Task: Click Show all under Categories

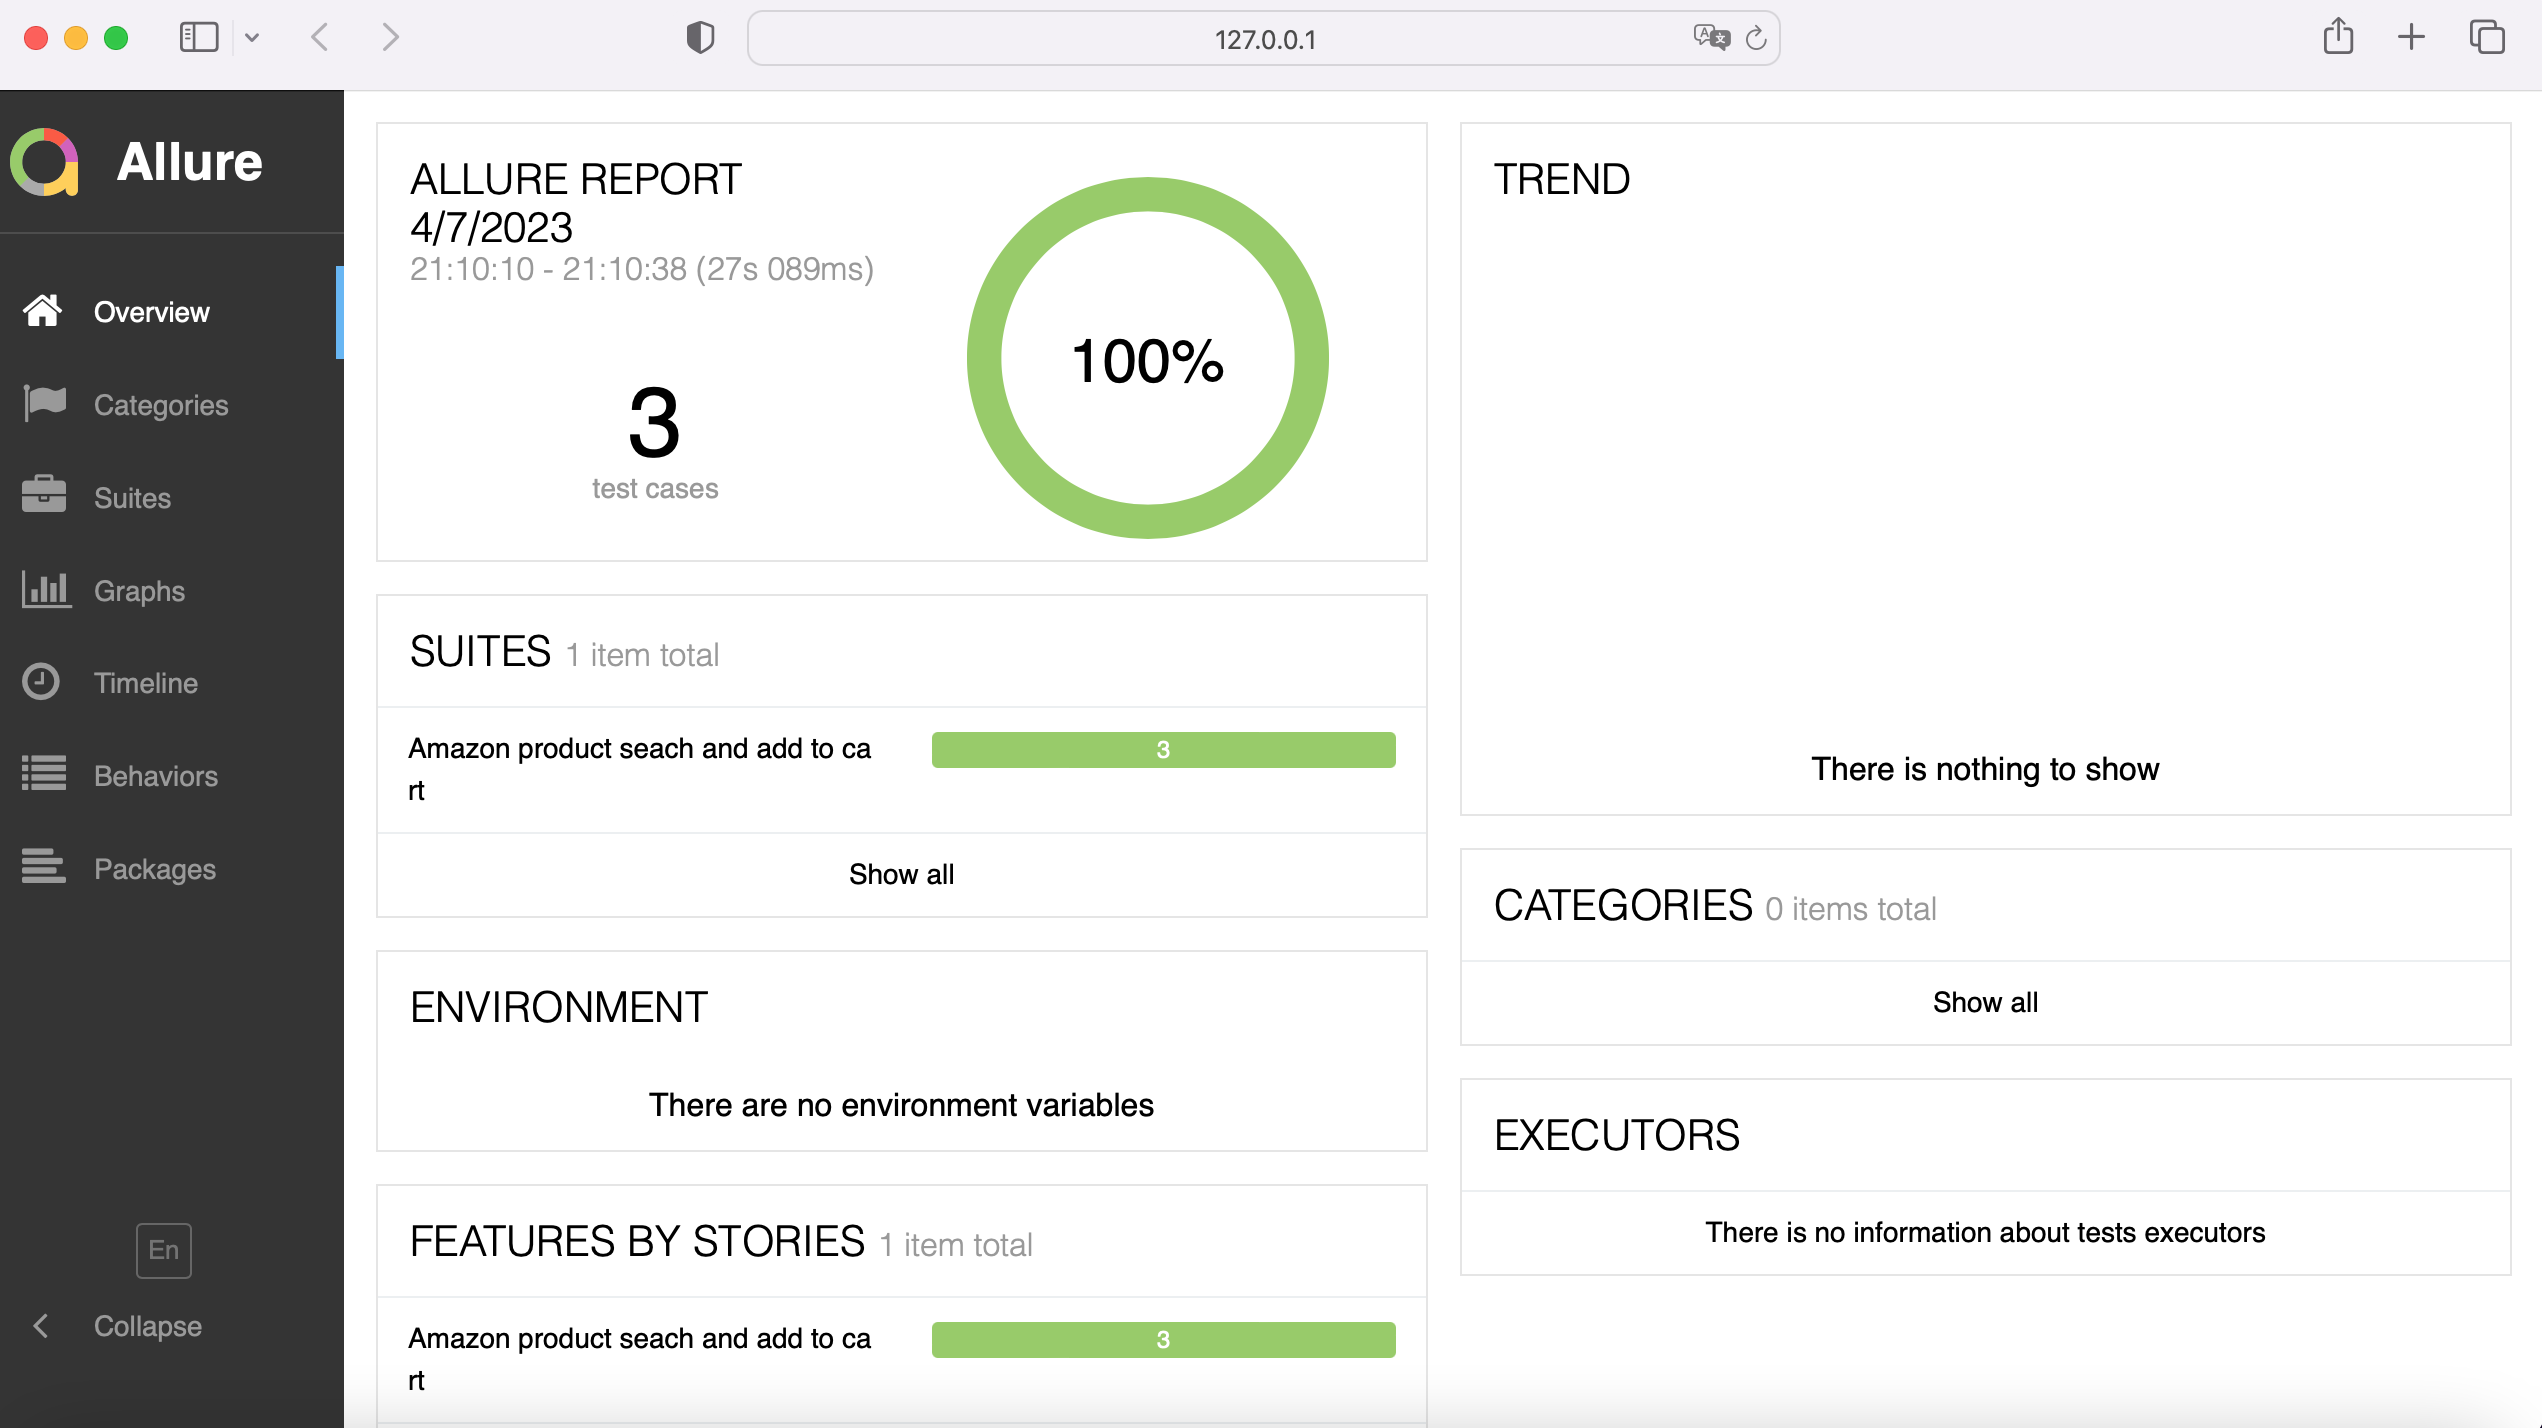Action: click(x=1984, y=1002)
